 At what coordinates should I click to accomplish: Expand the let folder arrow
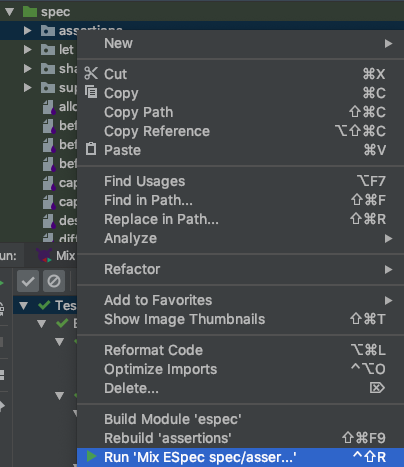tap(27, 50)
